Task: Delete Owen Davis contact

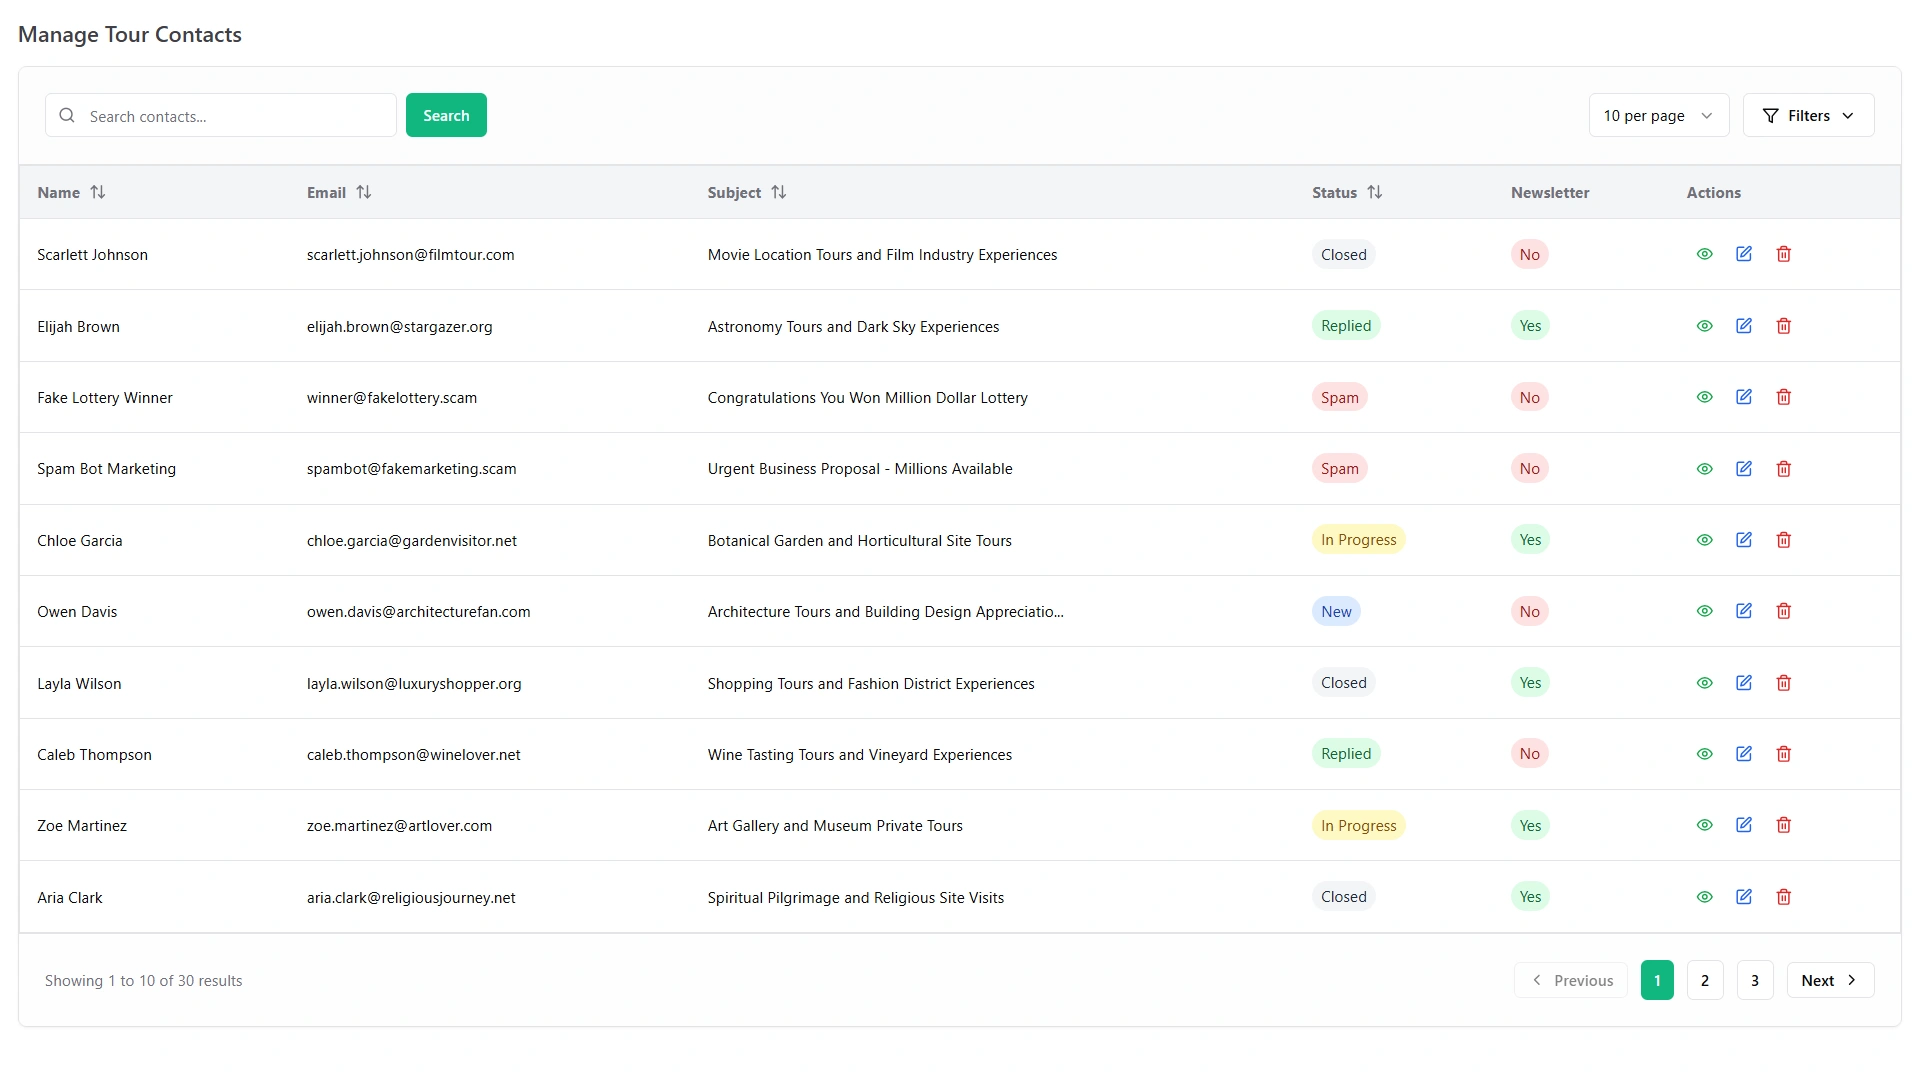Action: (1784, 611)
